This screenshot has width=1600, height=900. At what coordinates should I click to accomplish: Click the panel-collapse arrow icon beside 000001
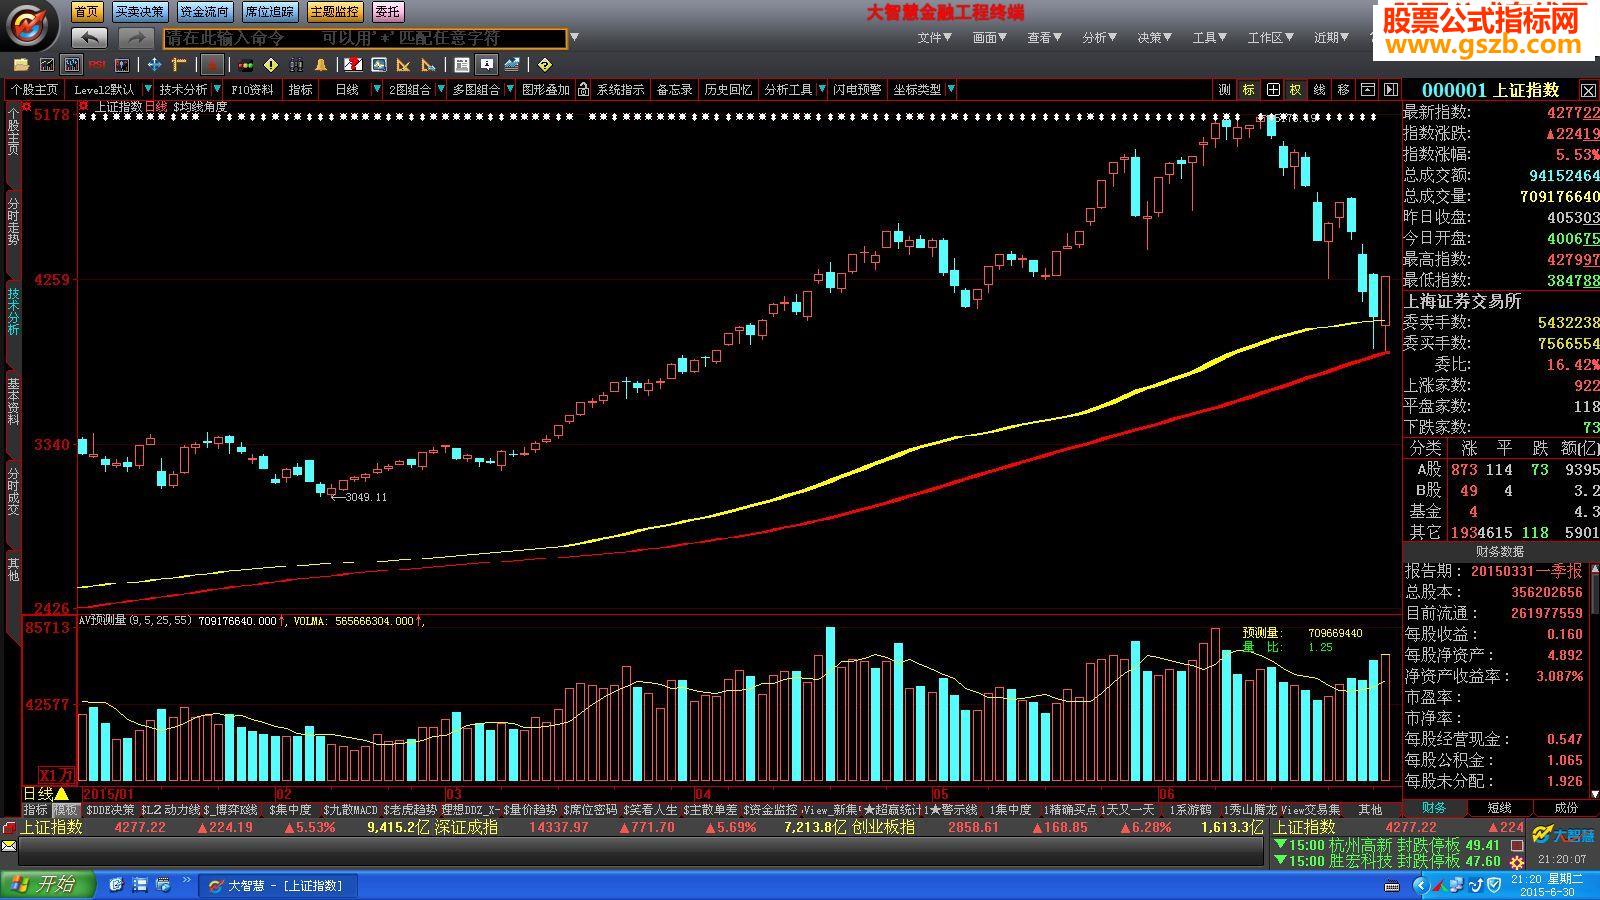1391,90
